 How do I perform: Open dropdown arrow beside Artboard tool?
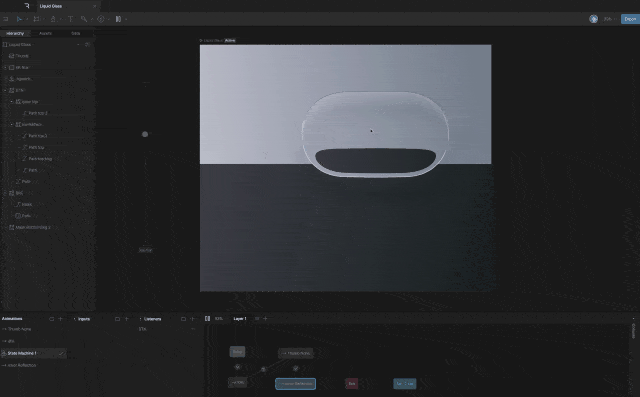44,19
